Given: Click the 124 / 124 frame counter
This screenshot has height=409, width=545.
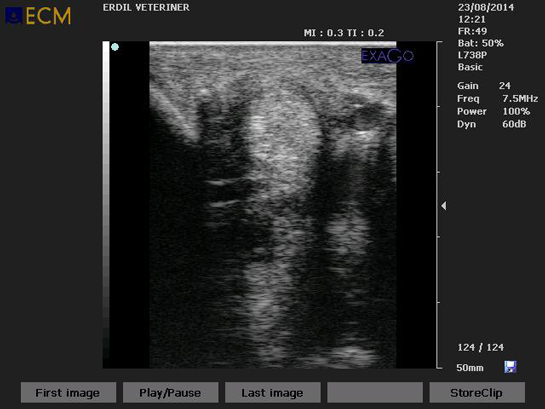Looking at the screenshot, I should (x=480, y=347).
